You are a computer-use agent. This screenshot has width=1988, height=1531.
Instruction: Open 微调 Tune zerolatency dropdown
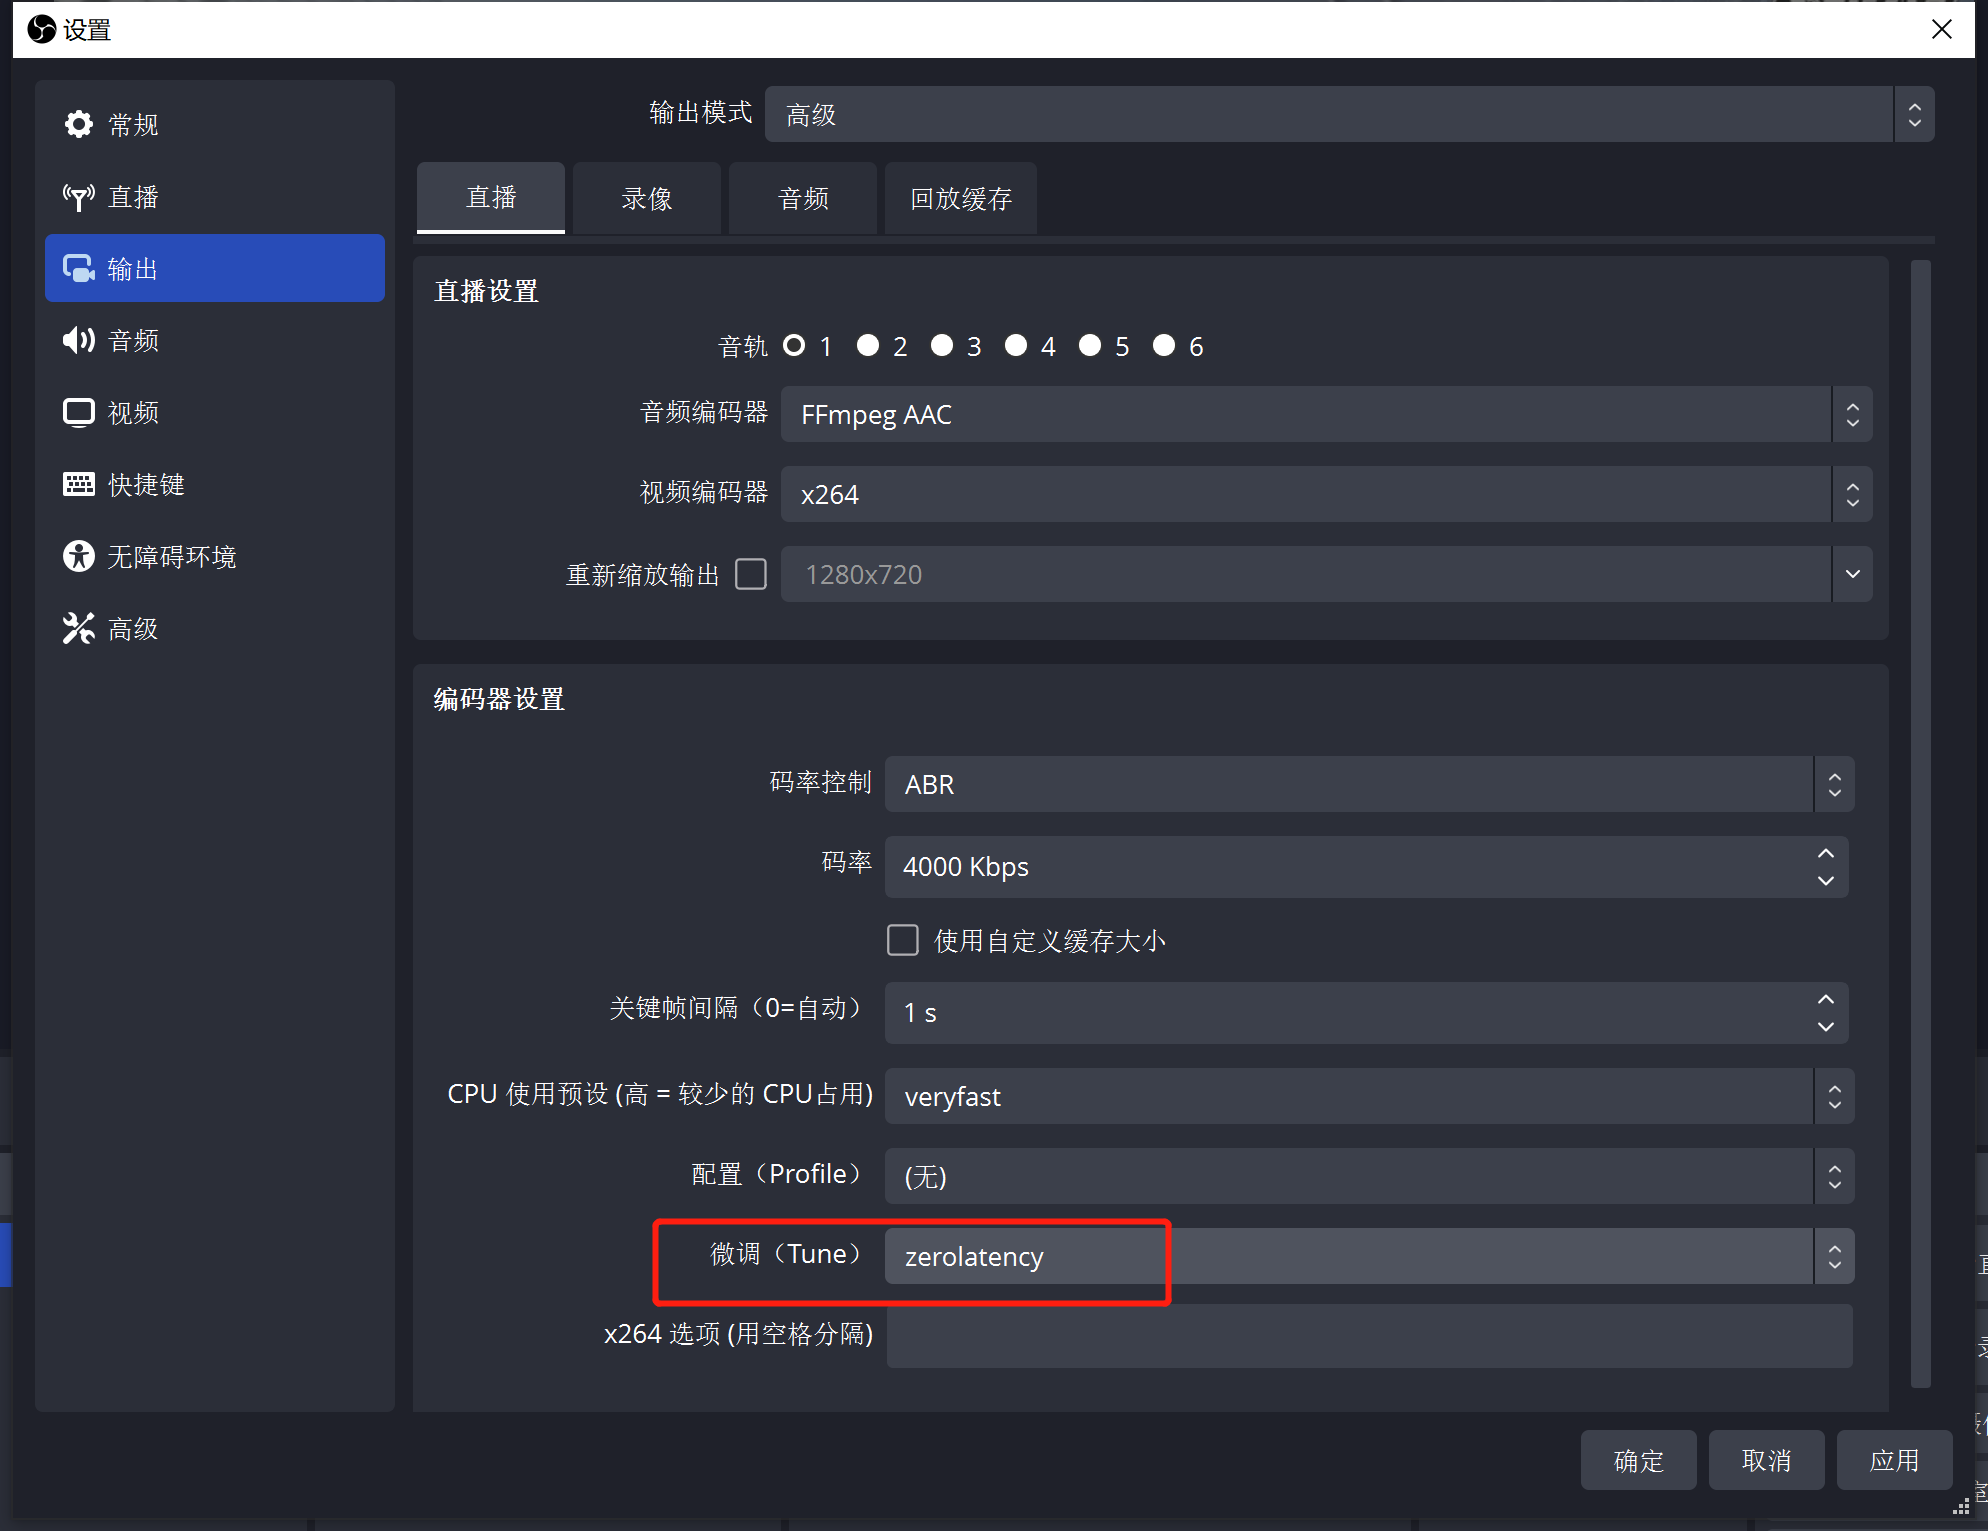click(x=1368, y=1256)
